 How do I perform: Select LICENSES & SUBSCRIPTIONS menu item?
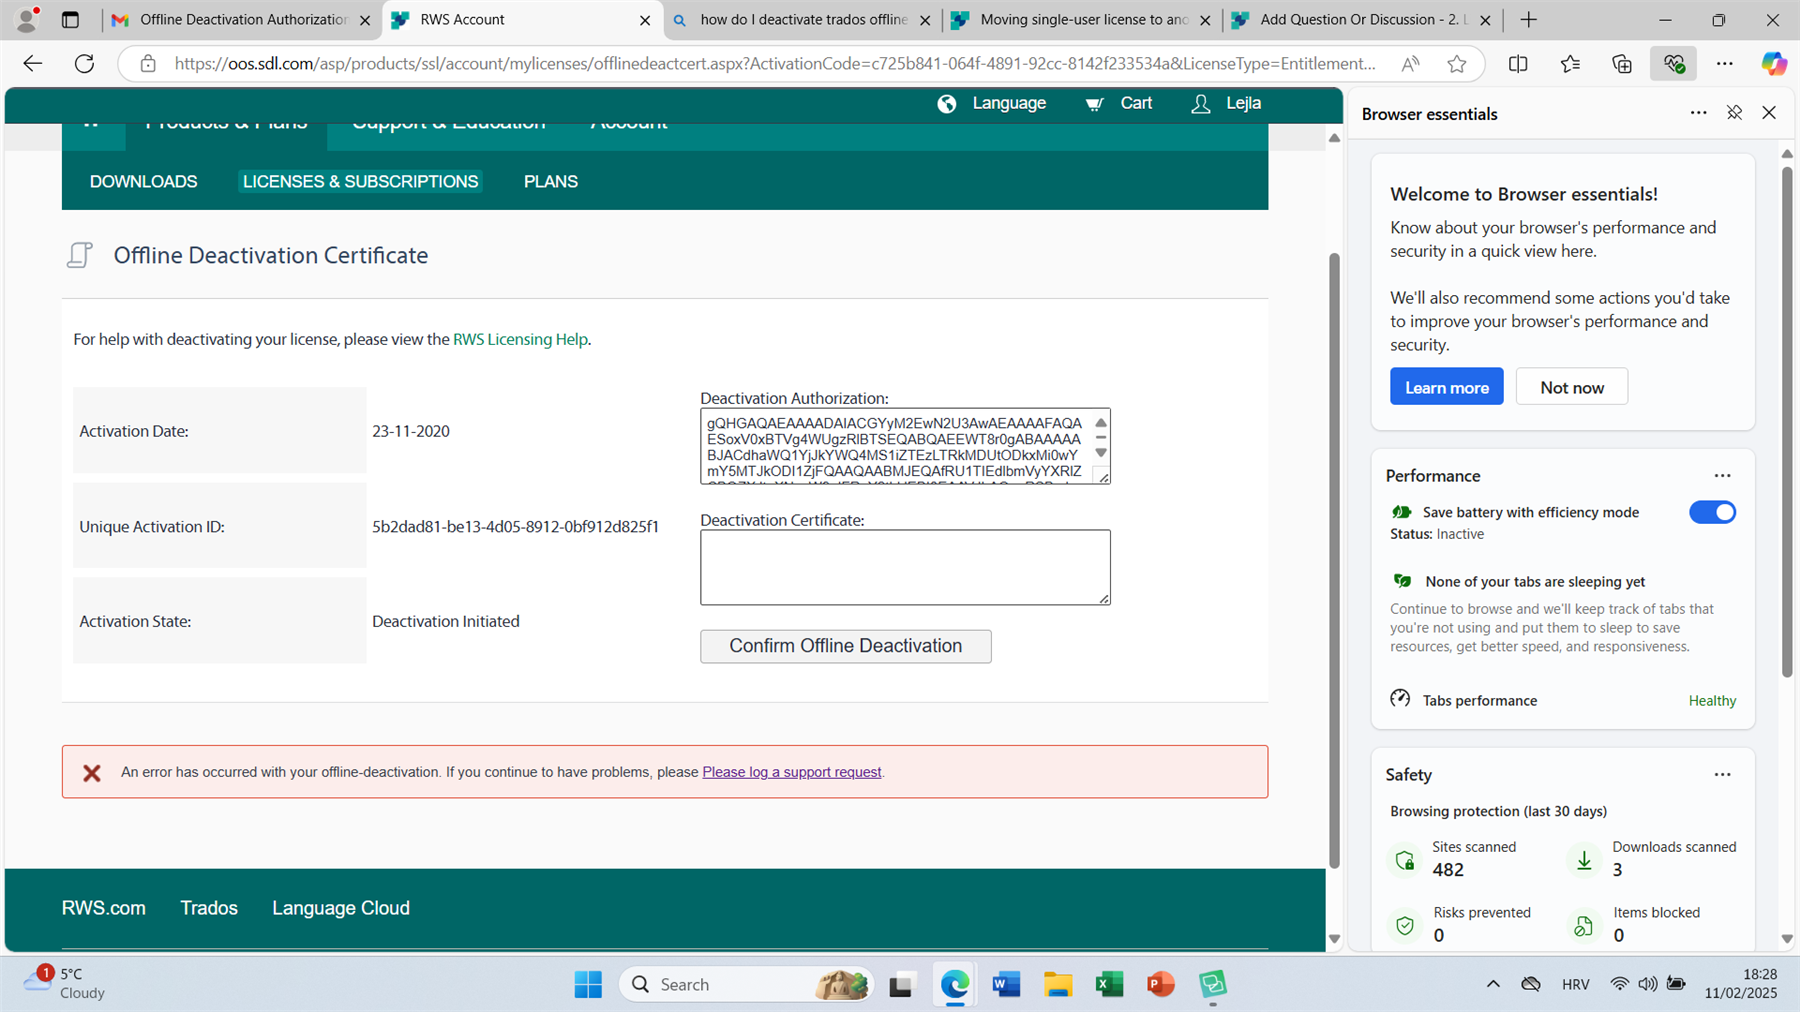click(x=360, y=181)
